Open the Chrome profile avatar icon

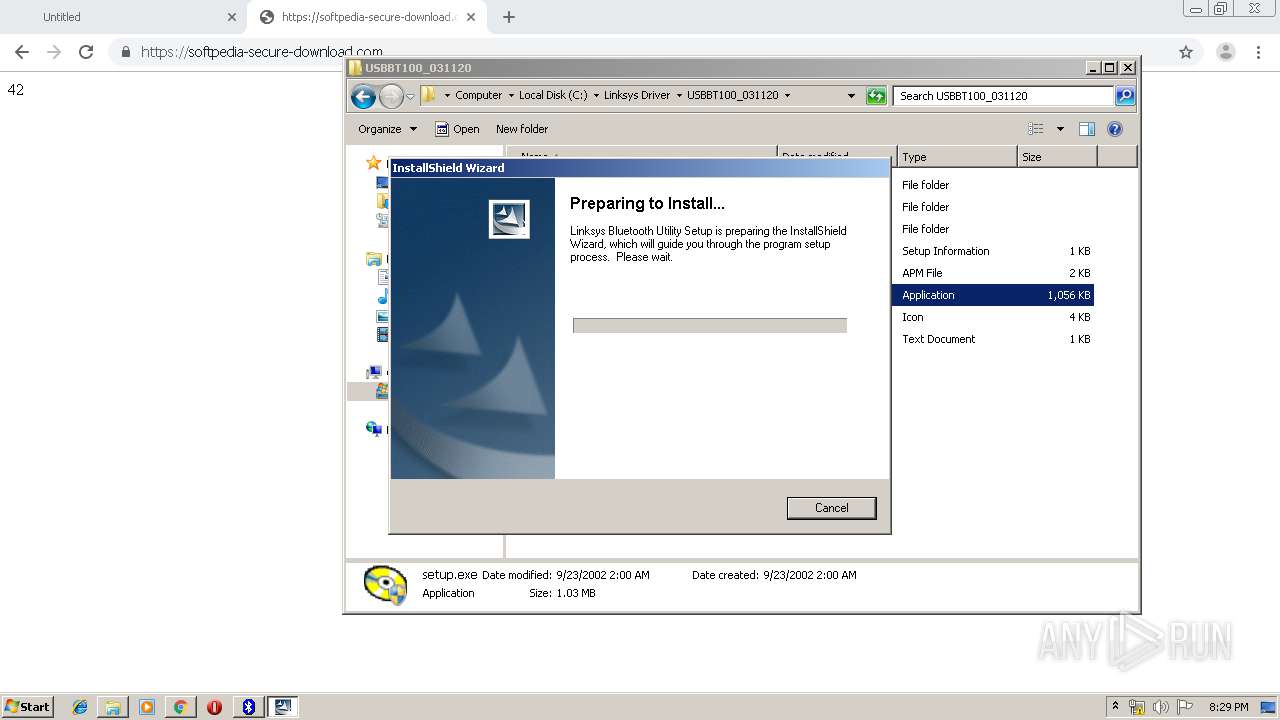1226,52
